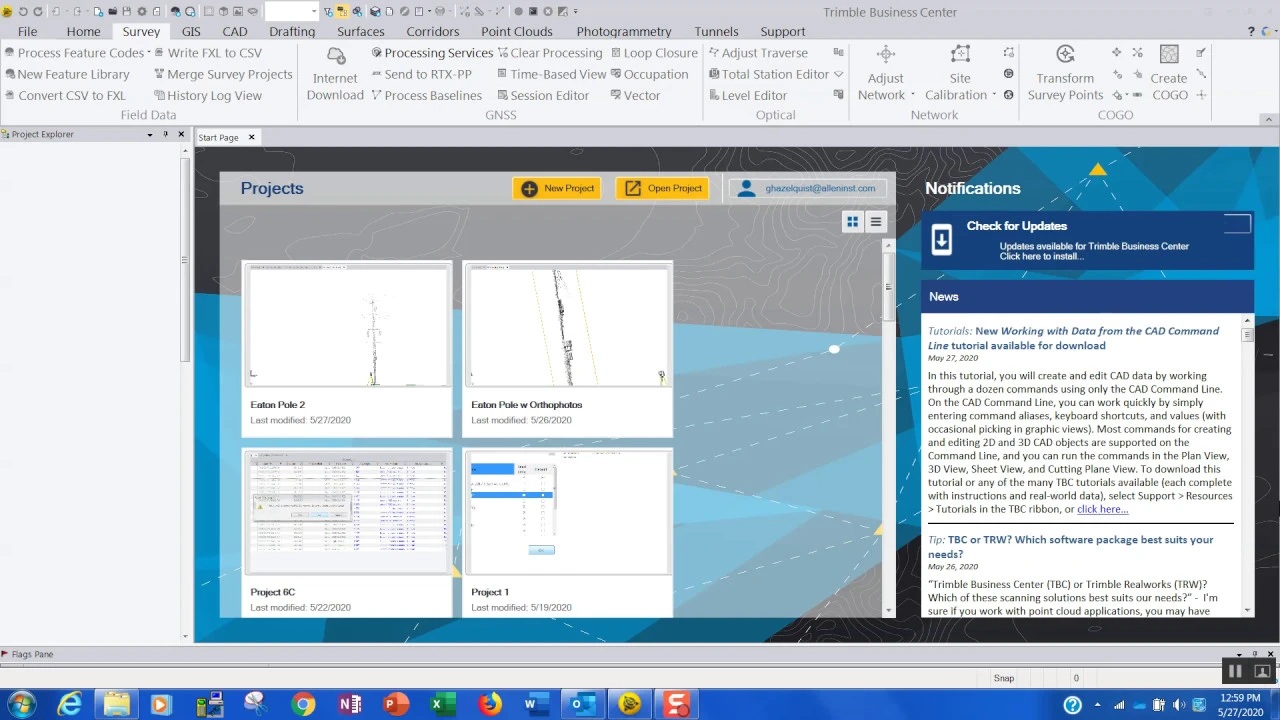Click the Snap status bar entry

coord(1004,678)
